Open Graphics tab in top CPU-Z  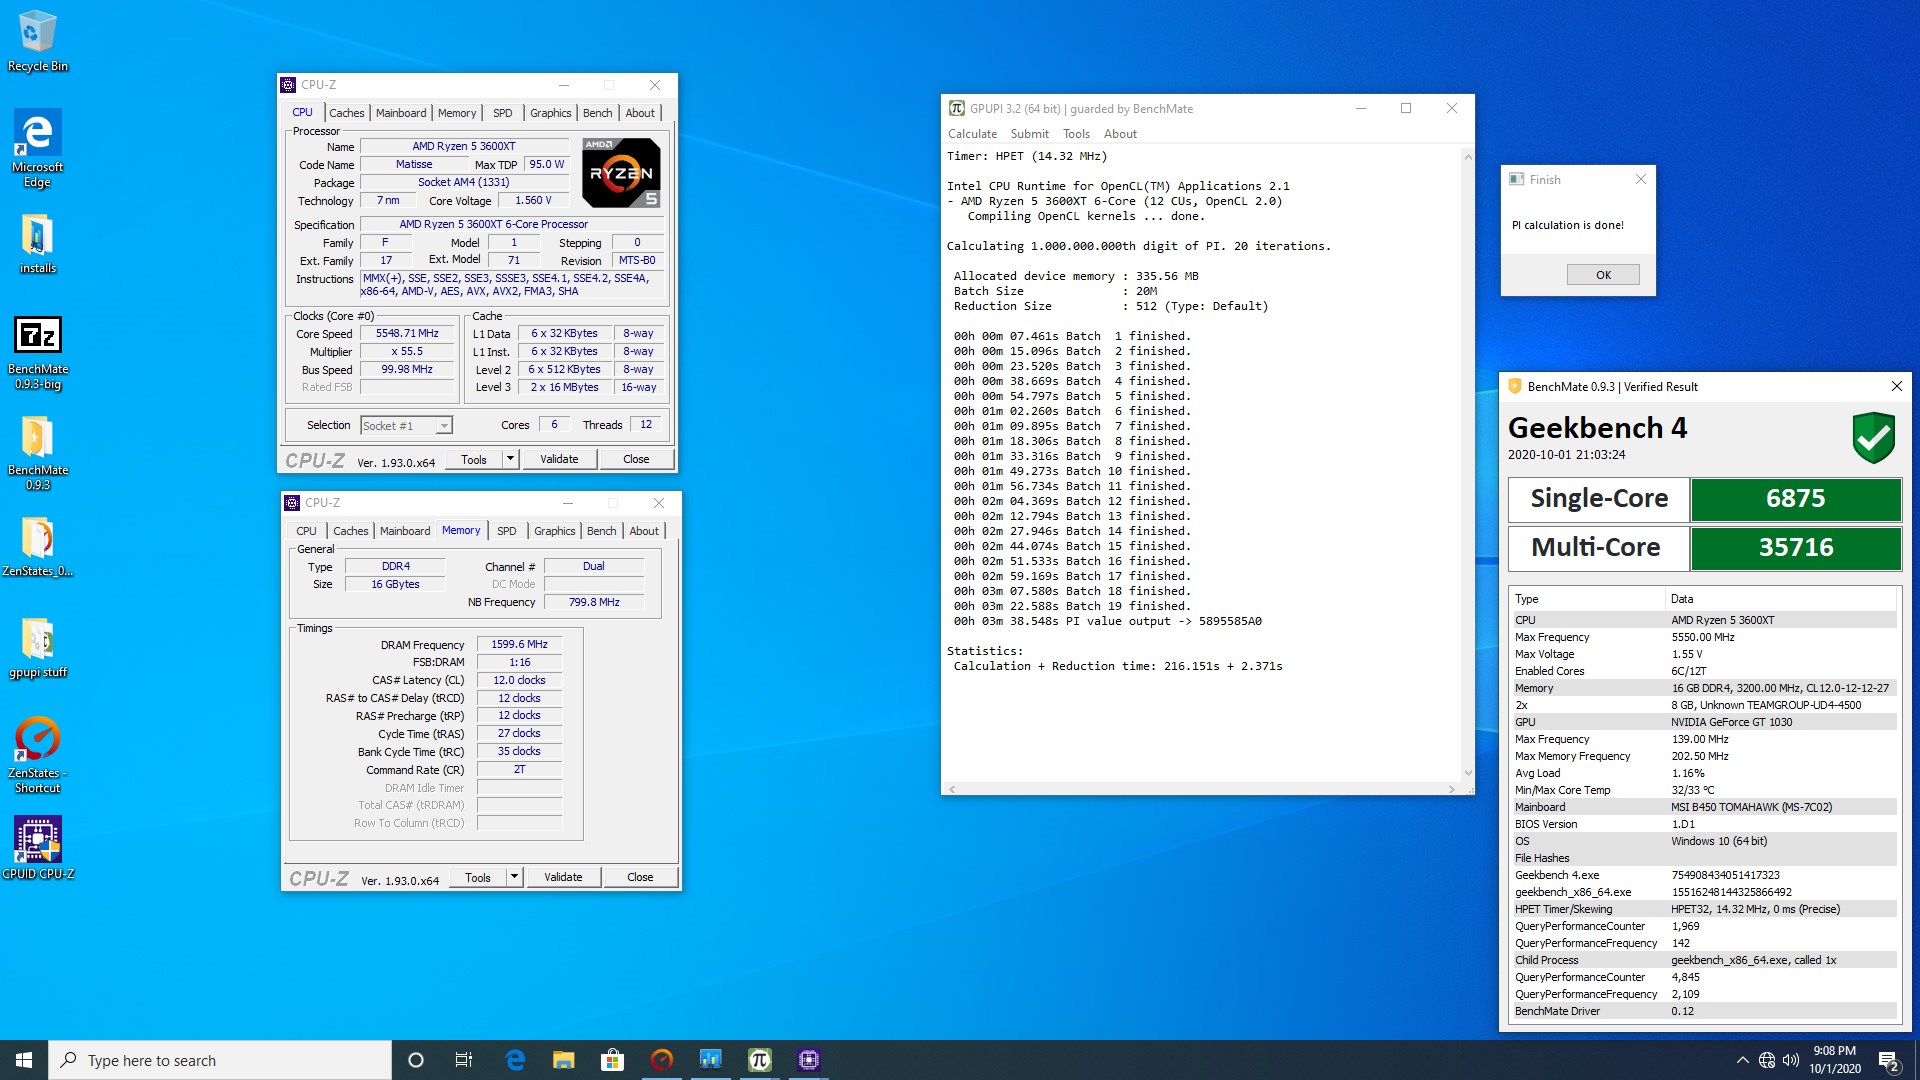coord(551,113)
